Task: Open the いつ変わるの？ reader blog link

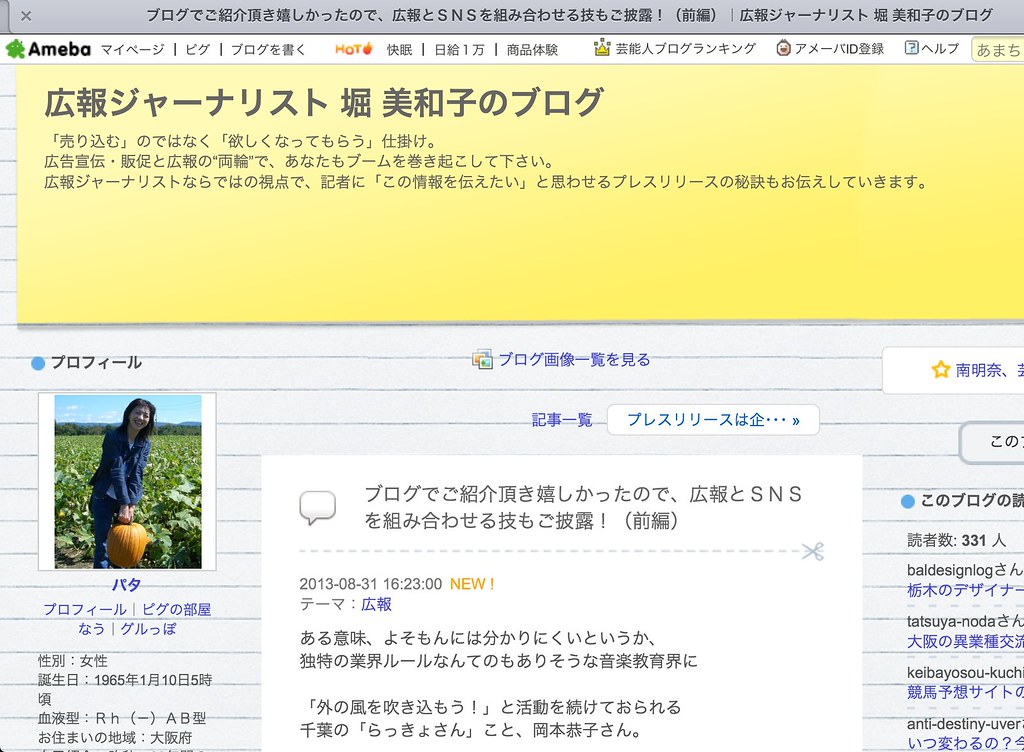Action: (x=965, y=744)
